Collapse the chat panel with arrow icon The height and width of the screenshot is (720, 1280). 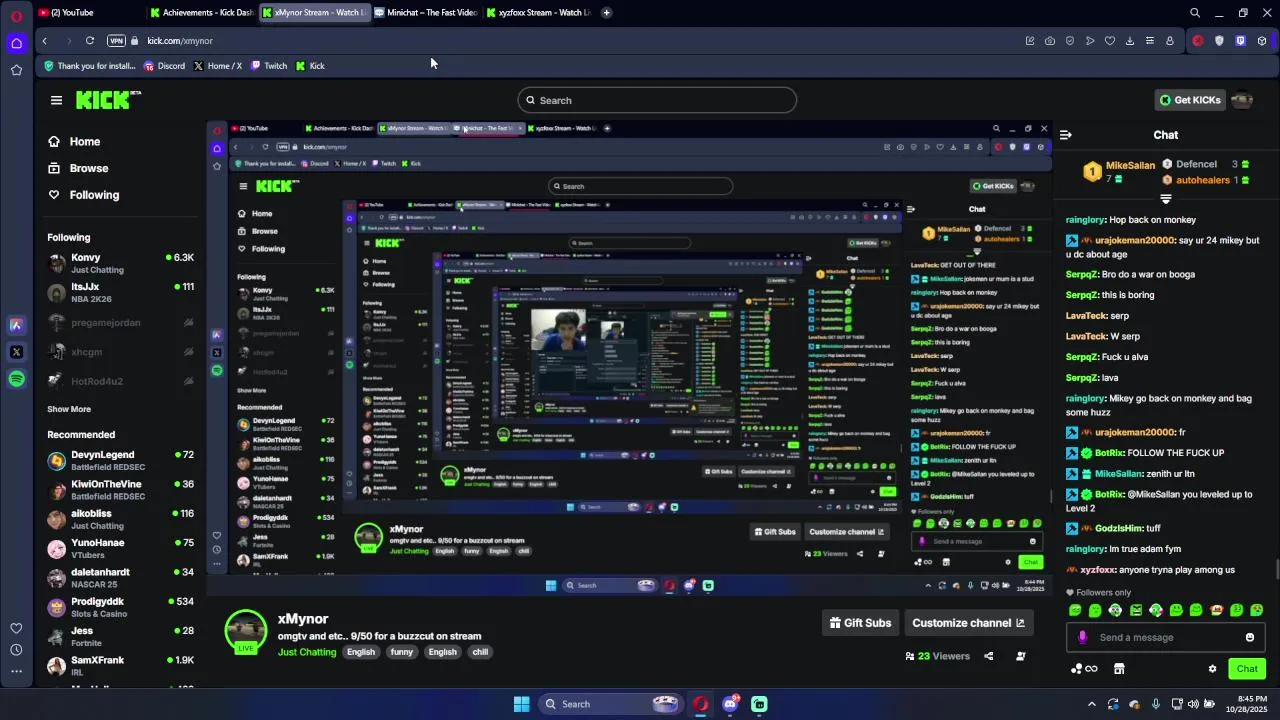pos(1066,135)
